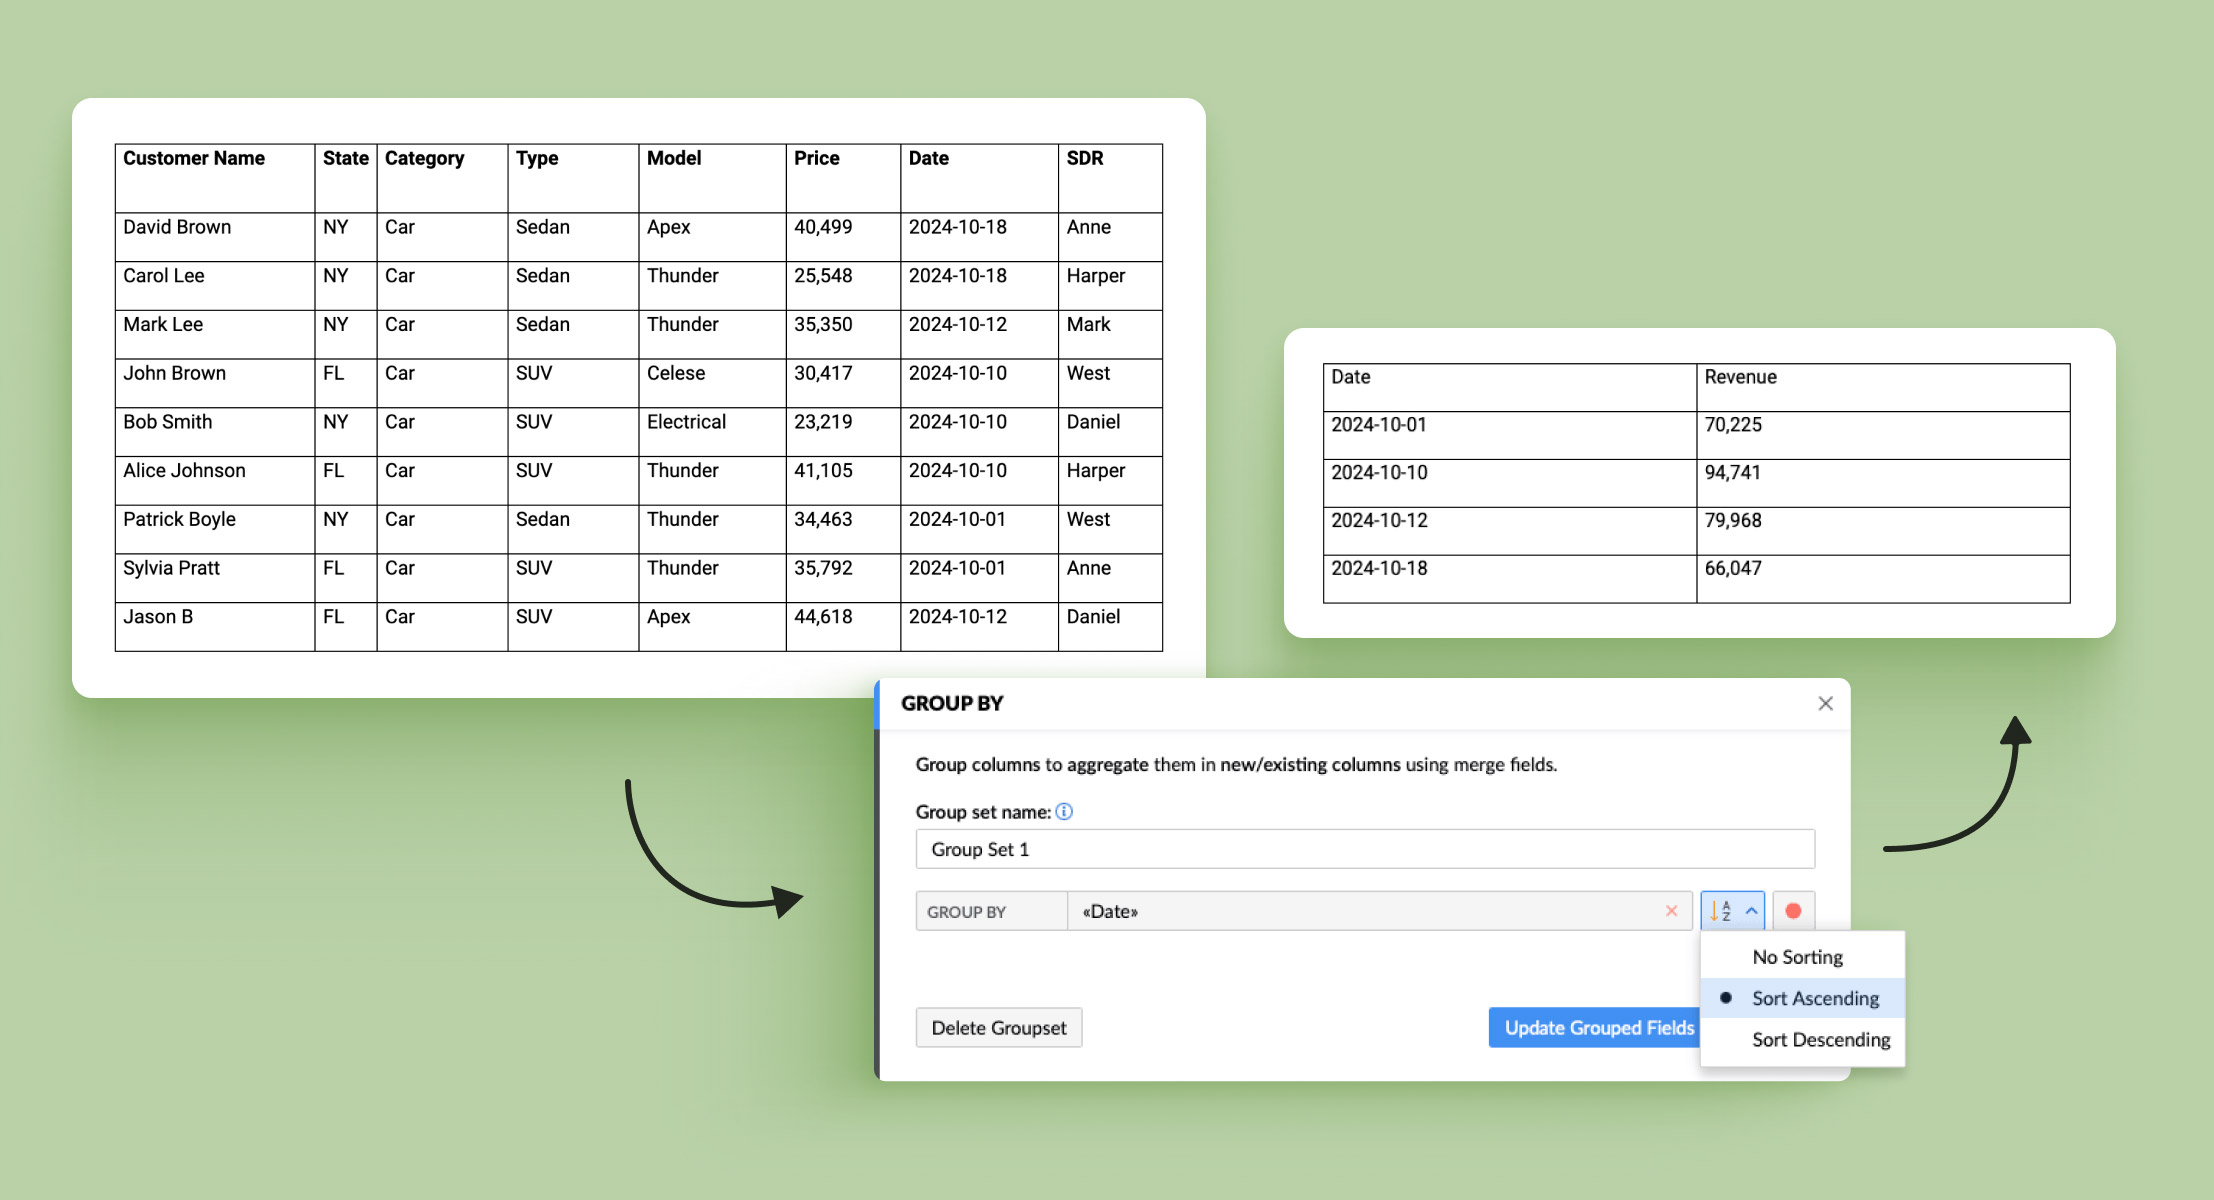
Task: Click the price 40,499 cell
Action: [843, 237]
